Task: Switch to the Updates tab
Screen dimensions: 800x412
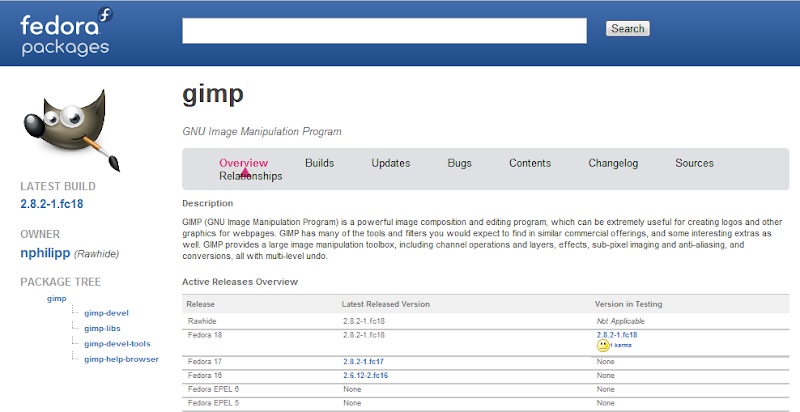Action: coord(391,163)
